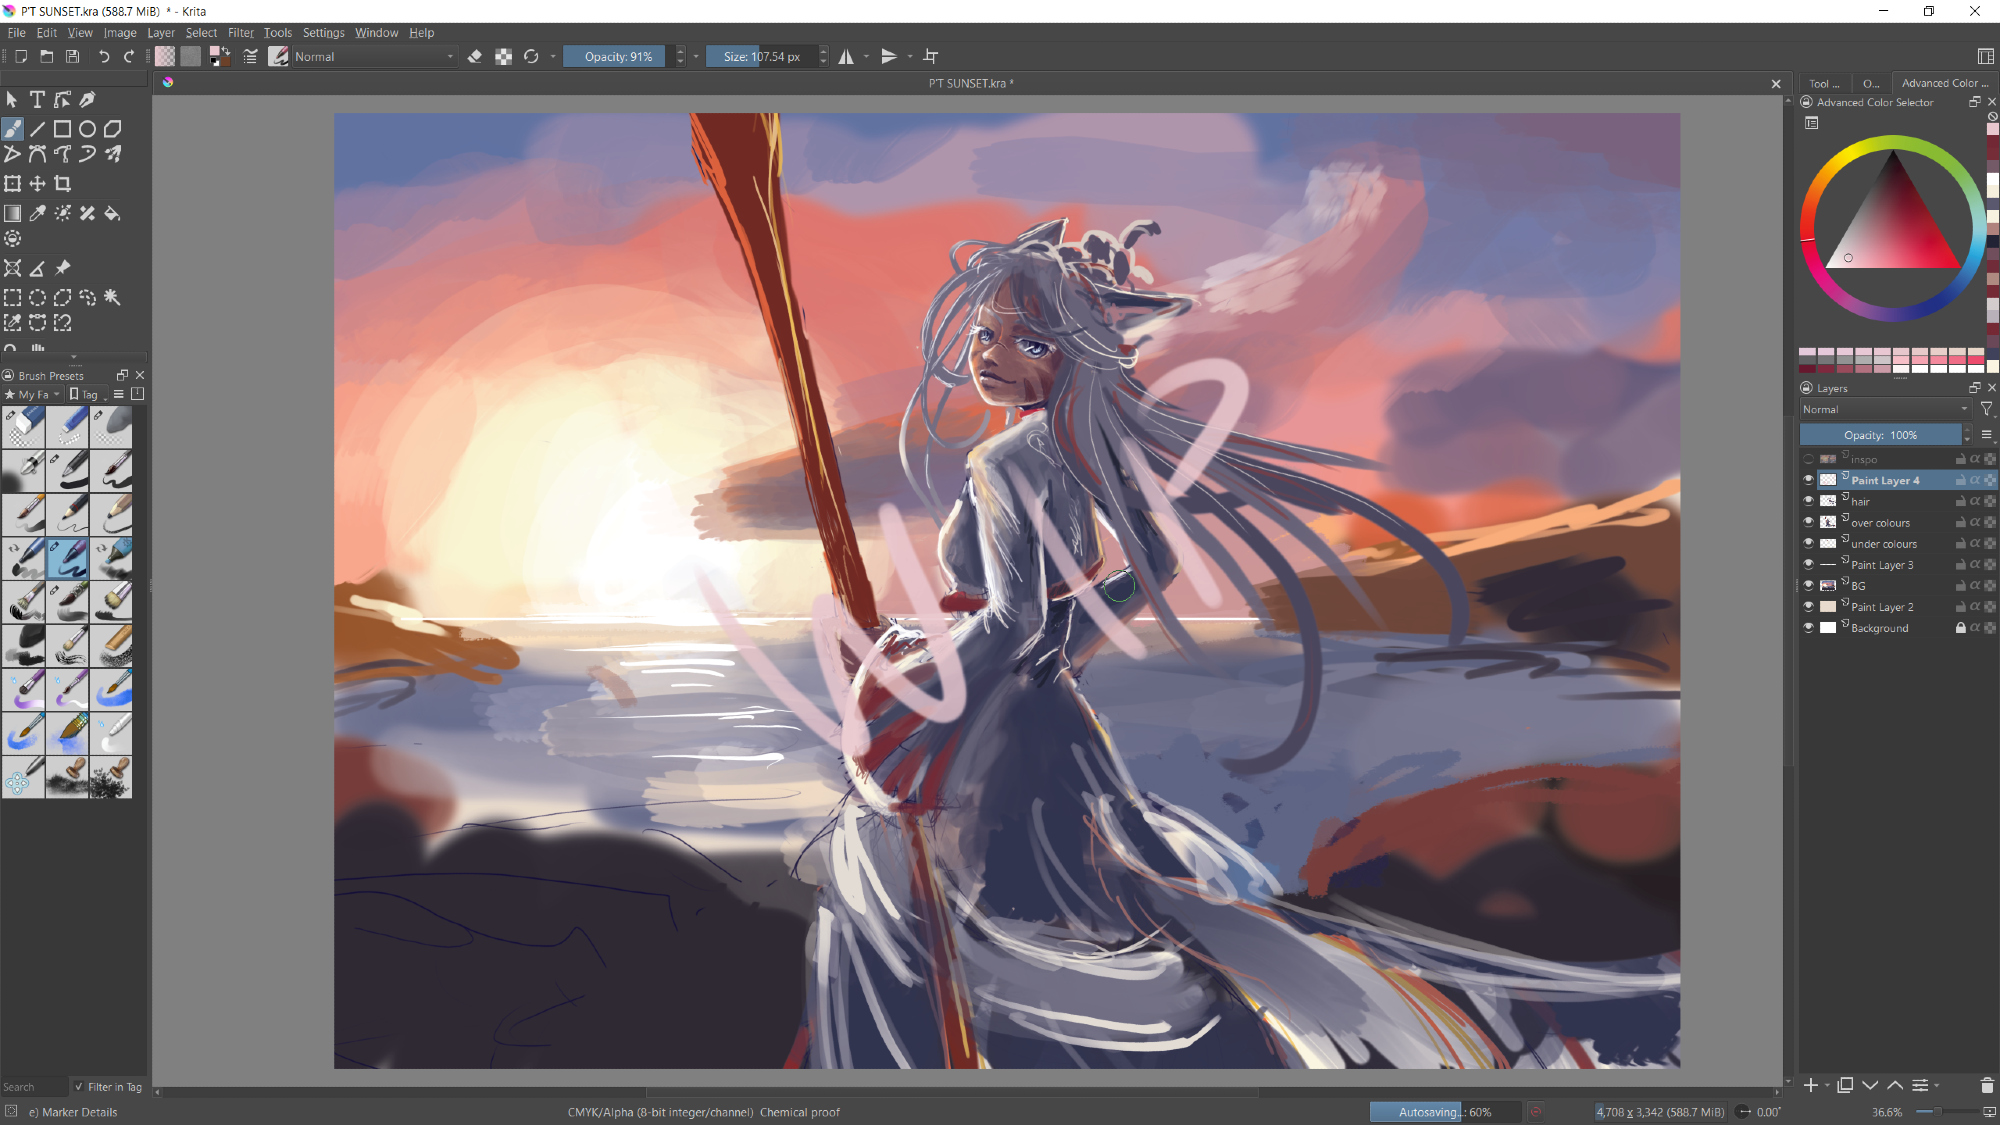Select the Ellipse shape tool
2000x1125 pixels.
click(87, 129)
